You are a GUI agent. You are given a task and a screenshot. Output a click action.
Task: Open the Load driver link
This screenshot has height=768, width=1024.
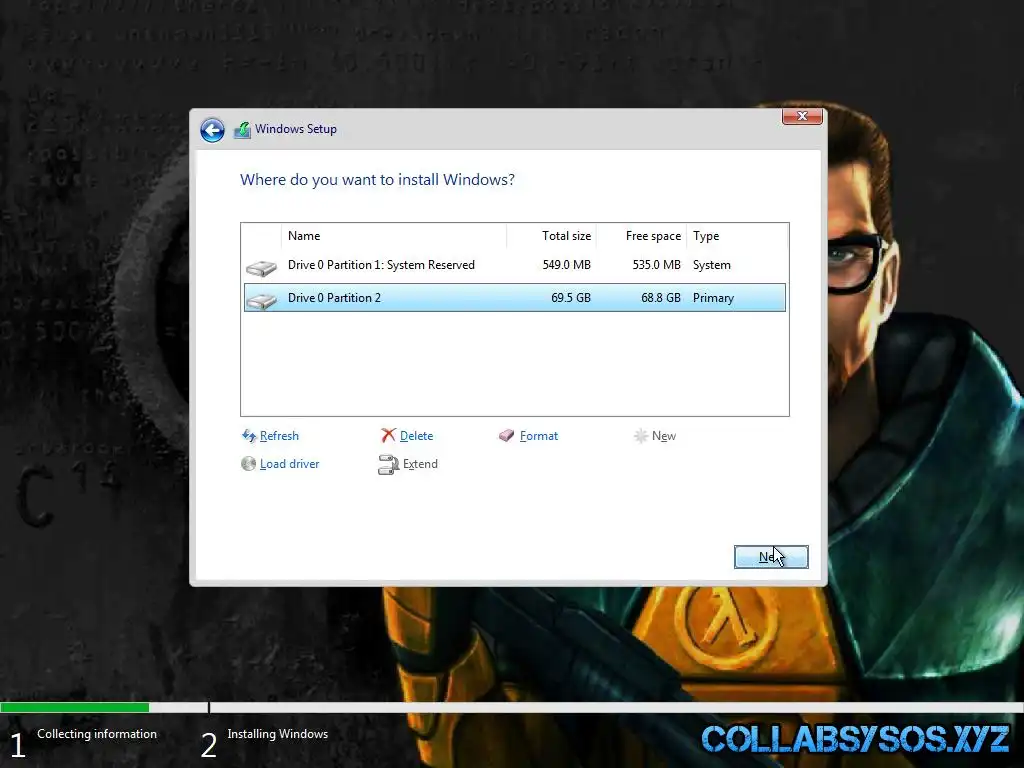click(289, 464)
